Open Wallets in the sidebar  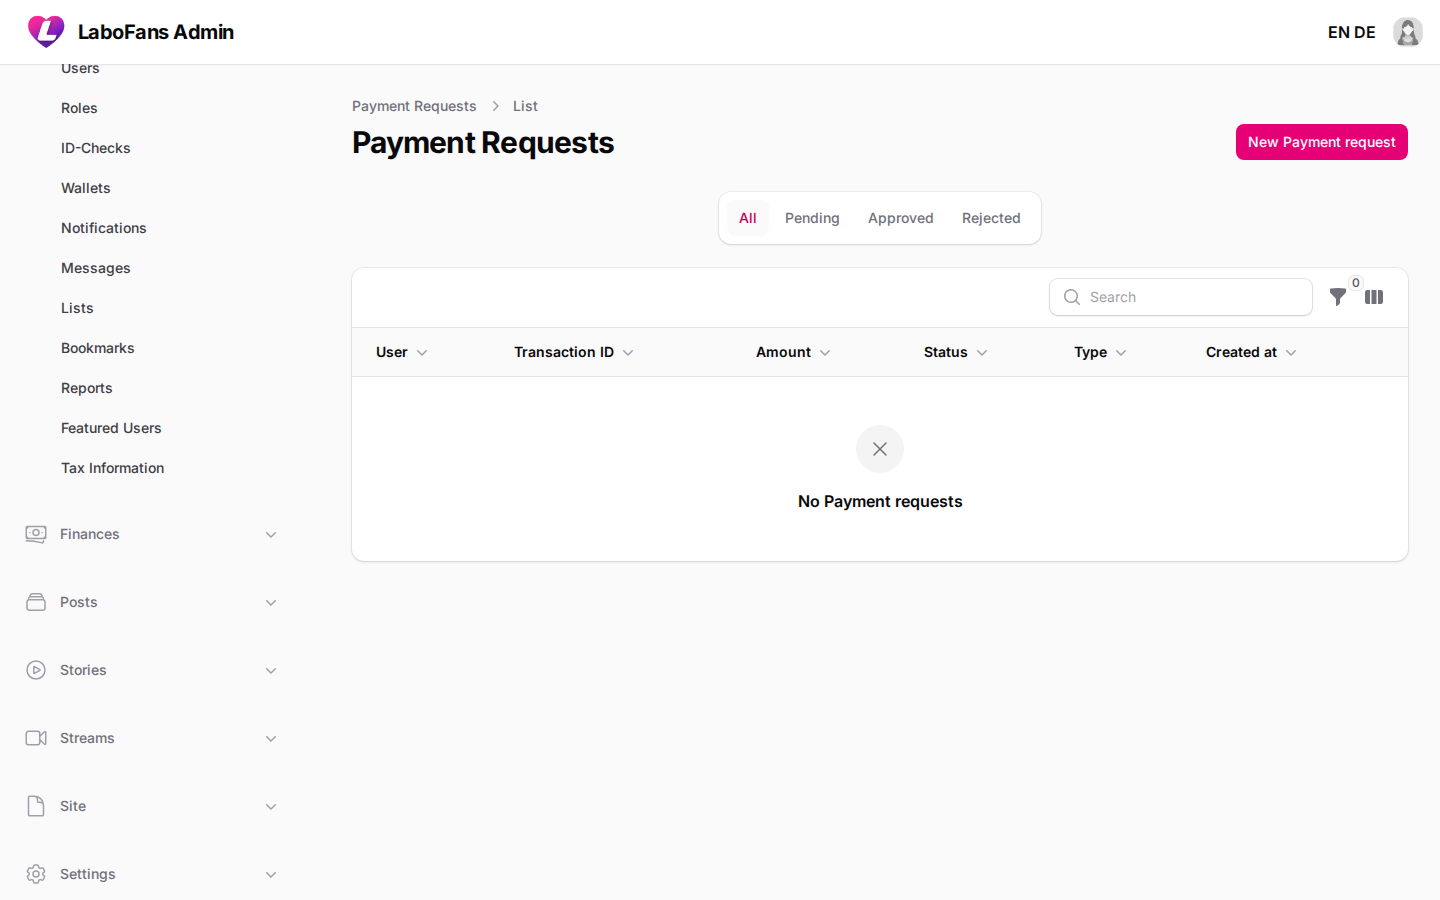86,188
